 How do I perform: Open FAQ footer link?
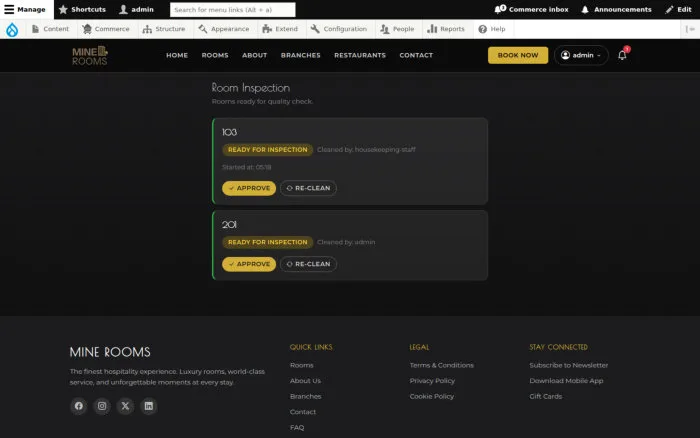[297, 428]
